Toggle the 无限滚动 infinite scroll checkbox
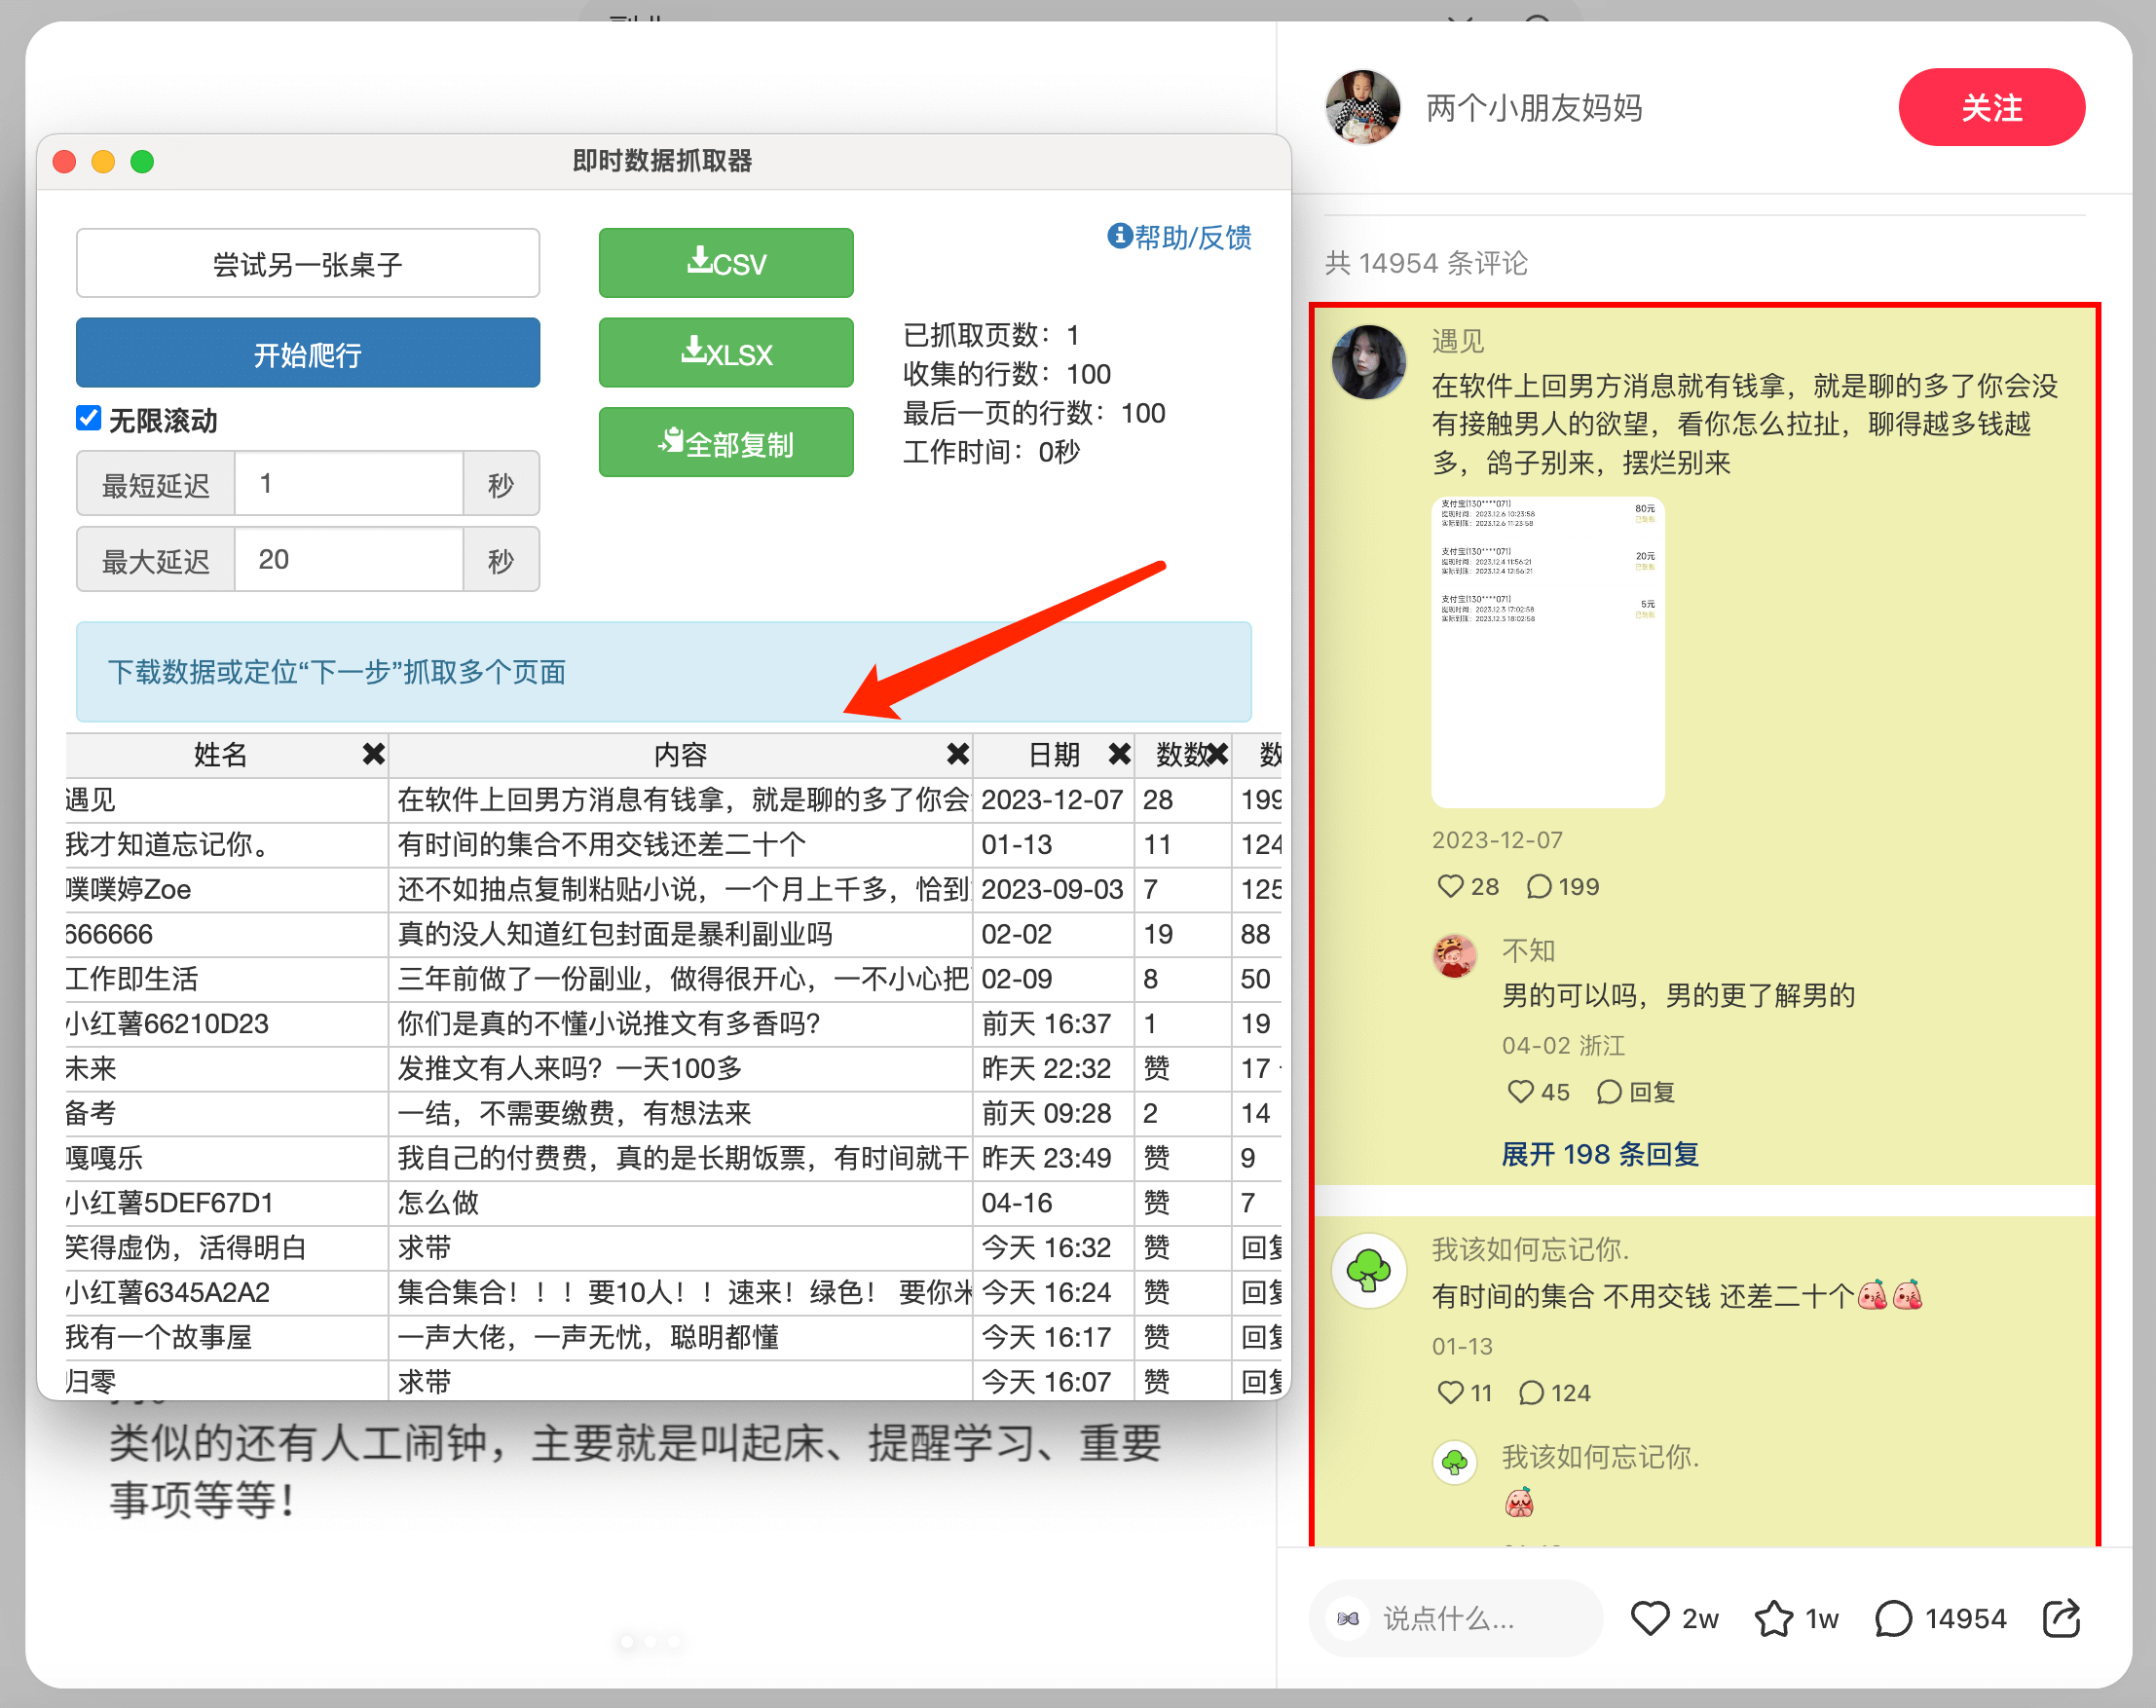The width and height of the screenshot is (2156, 1708). point(89,420)
